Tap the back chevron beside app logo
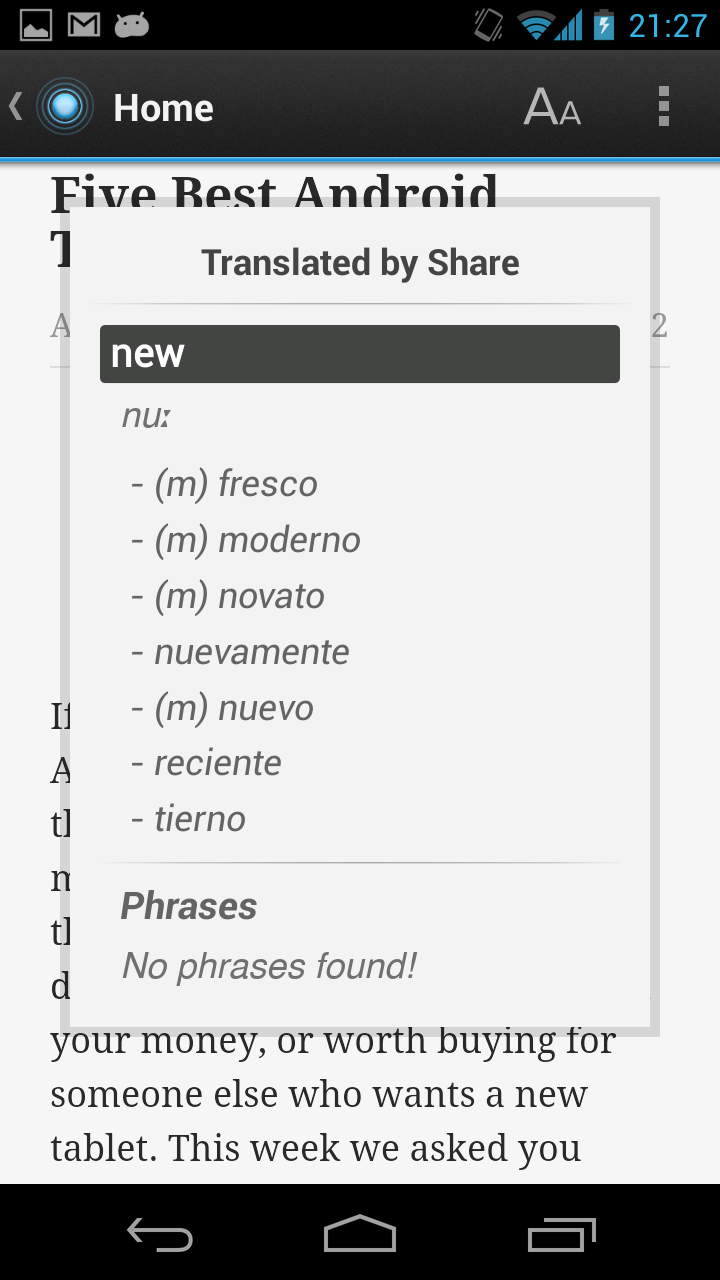This screenshot has height=1280, width=720. click(x=16, y=106)
